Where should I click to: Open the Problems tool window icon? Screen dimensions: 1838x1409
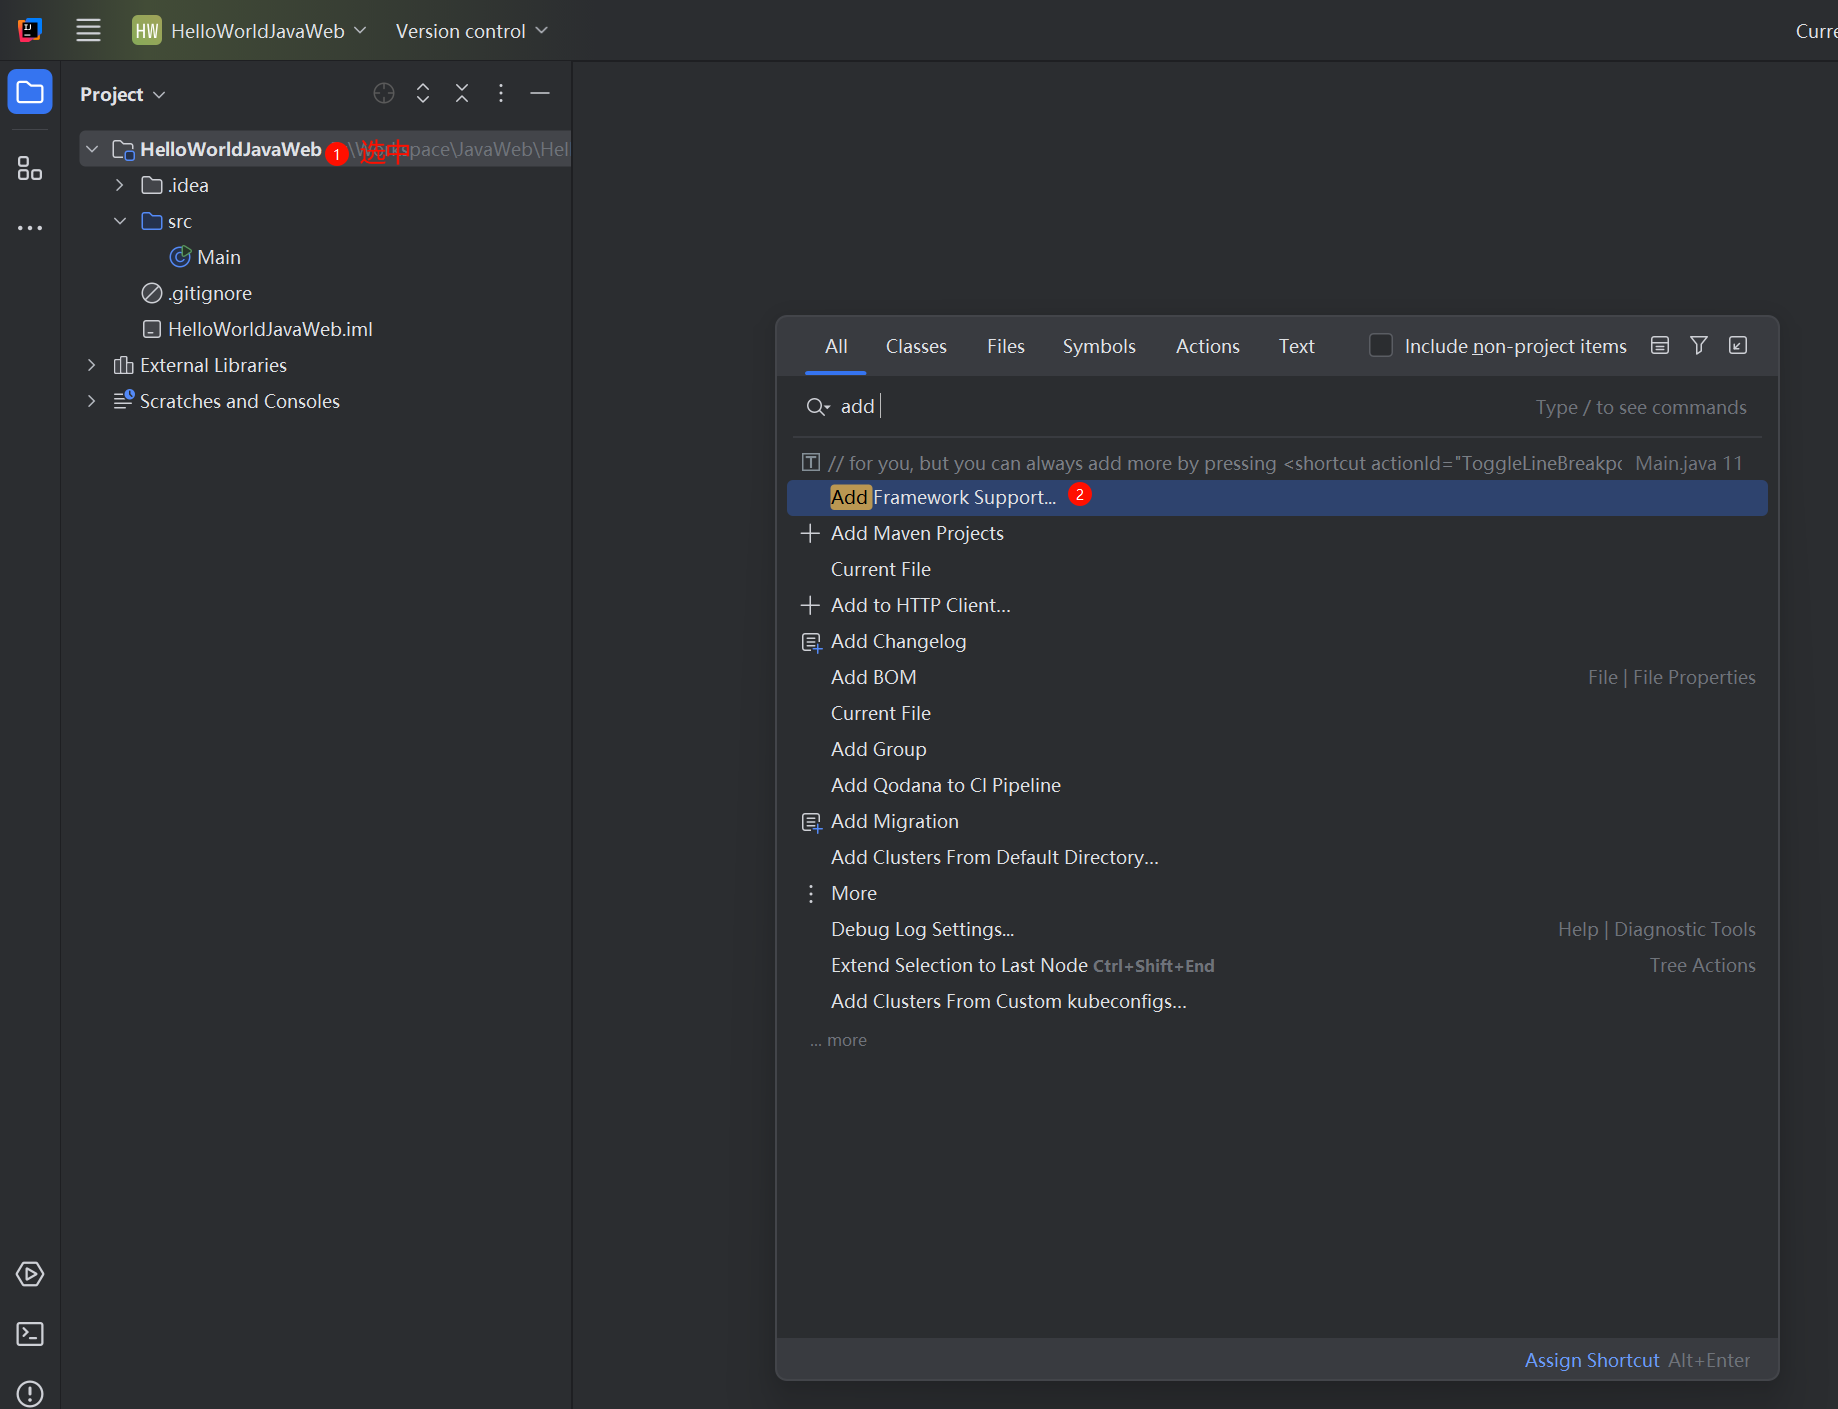(x=30, y=1393)
